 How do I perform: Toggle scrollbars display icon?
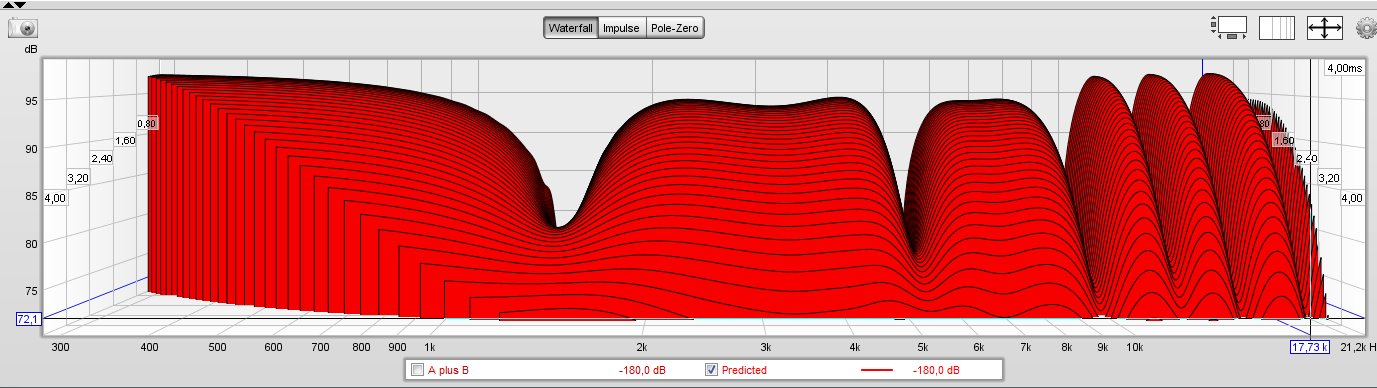1228,28
